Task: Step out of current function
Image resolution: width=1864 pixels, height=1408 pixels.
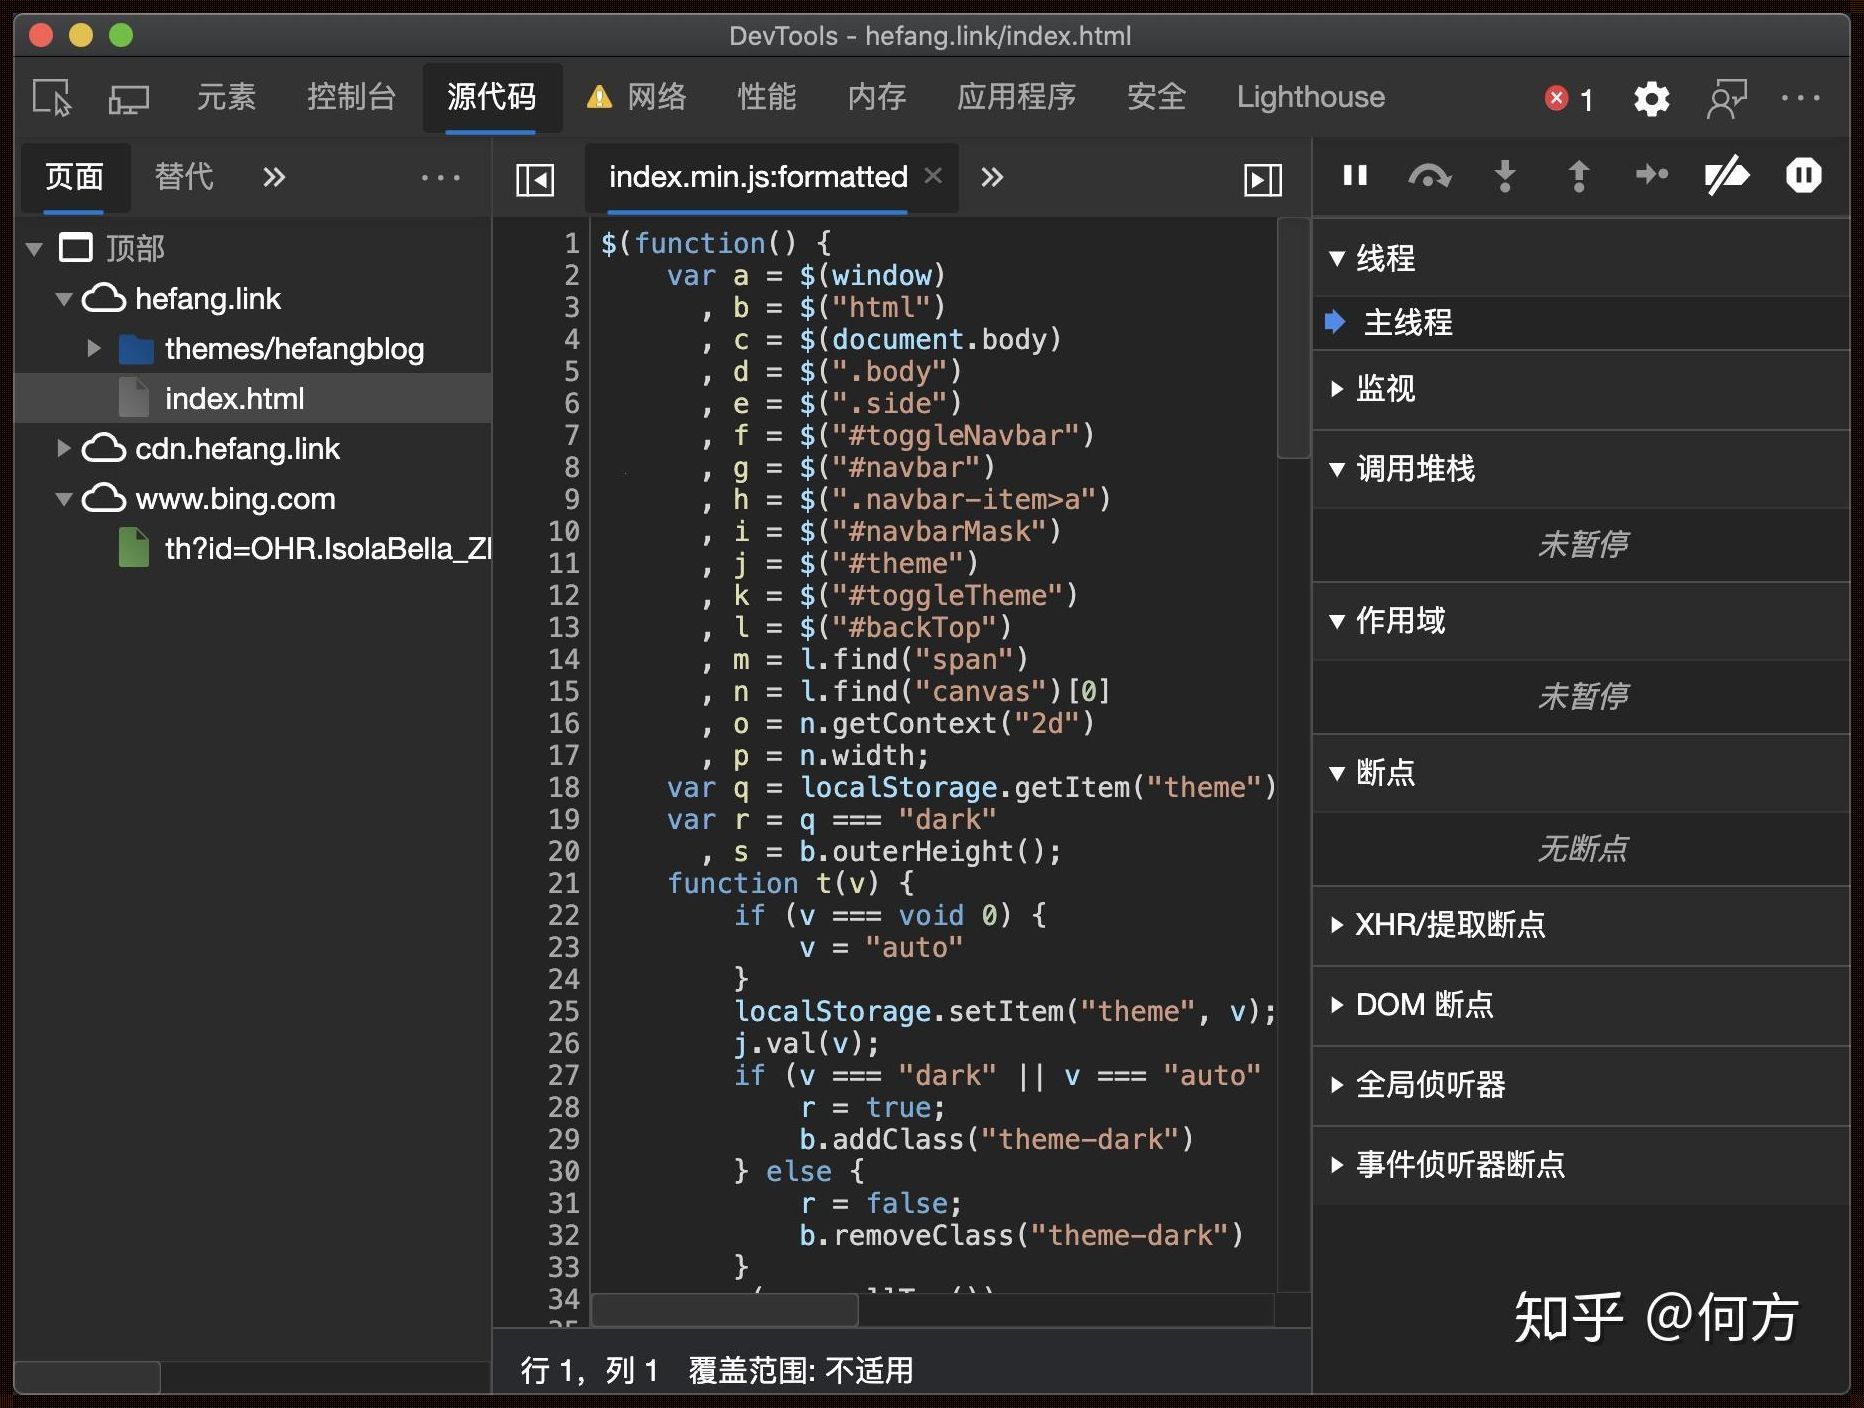Action: pos(1578,176)
